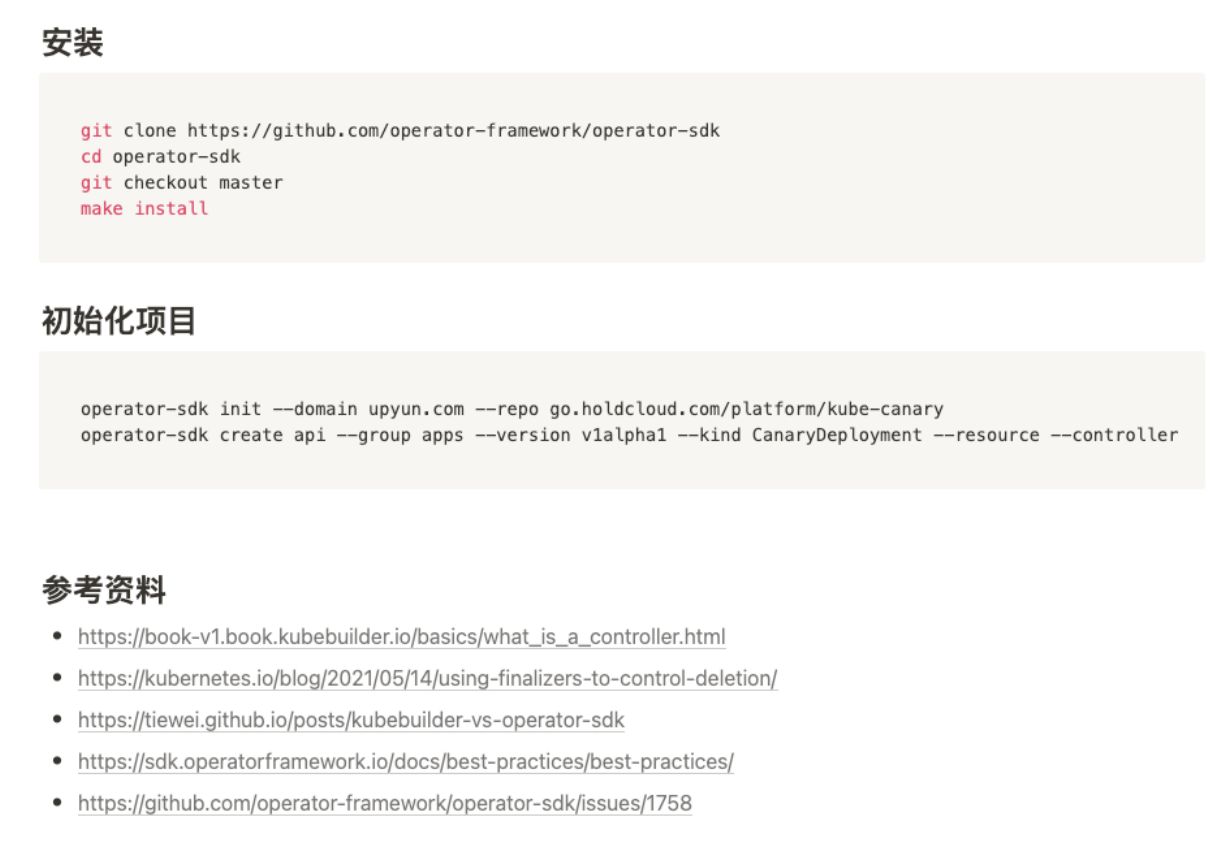This screenshot has height=860, width=1231.
Task: Open the kubernetes.io finalizers blog link
Action: click(x=427, y=679)
